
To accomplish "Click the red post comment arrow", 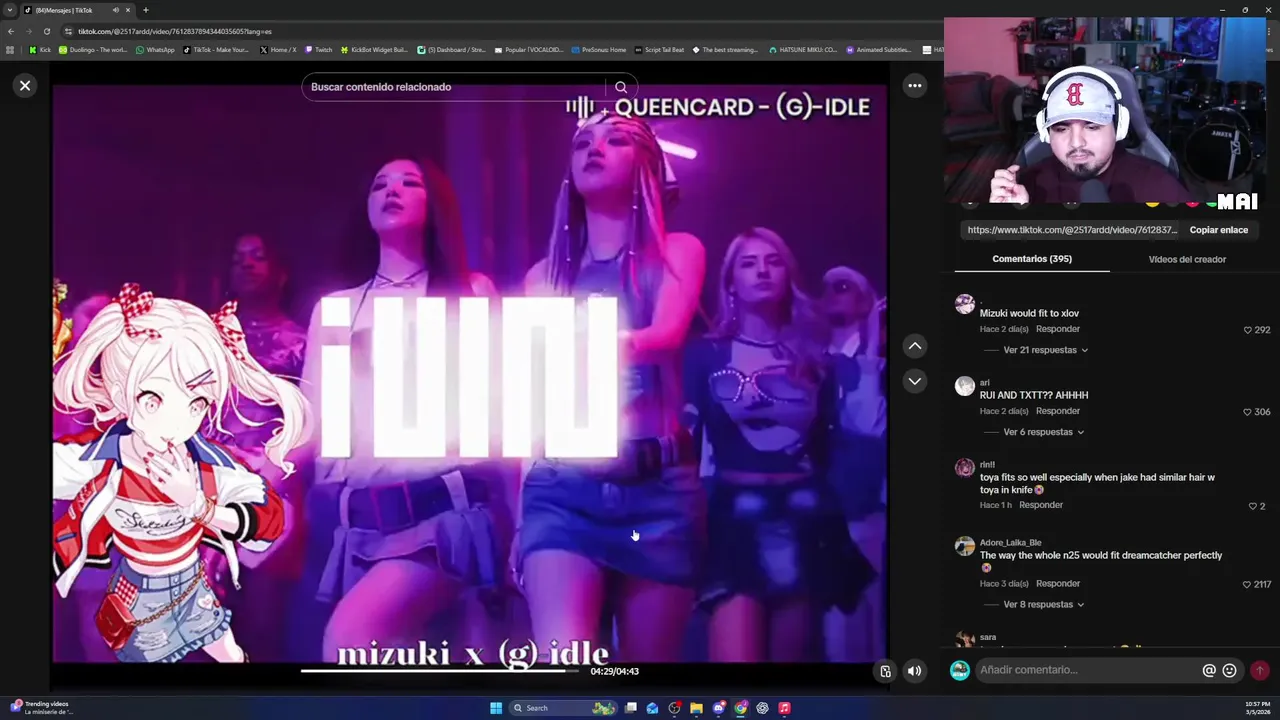I will [1260, 670].
